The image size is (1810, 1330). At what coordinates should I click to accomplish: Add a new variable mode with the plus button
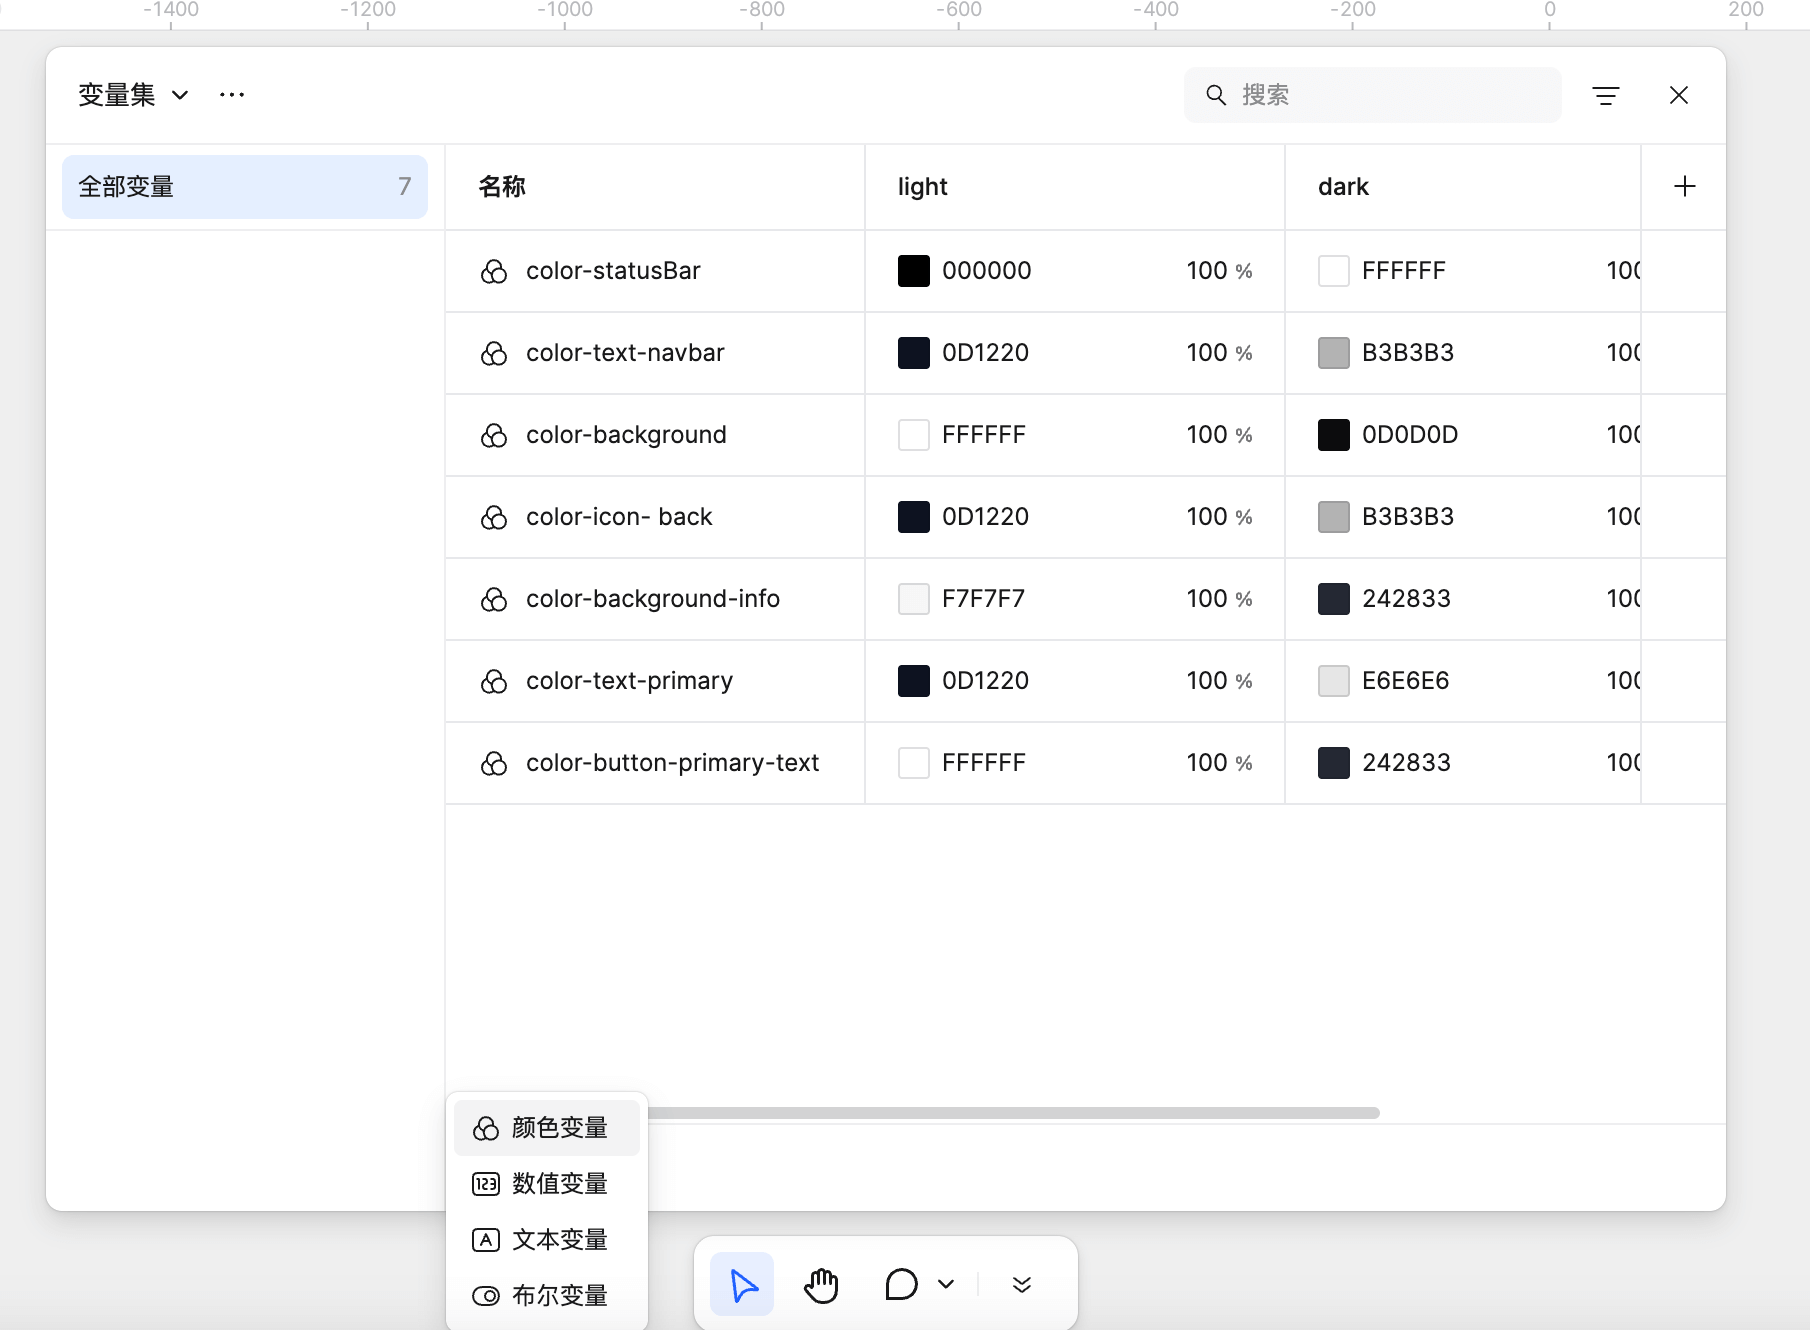click(1684, 186)
